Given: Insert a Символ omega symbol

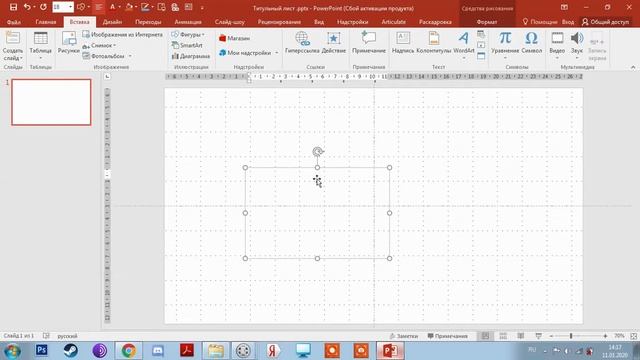Looking at the screenshot, I should (531, 43).
